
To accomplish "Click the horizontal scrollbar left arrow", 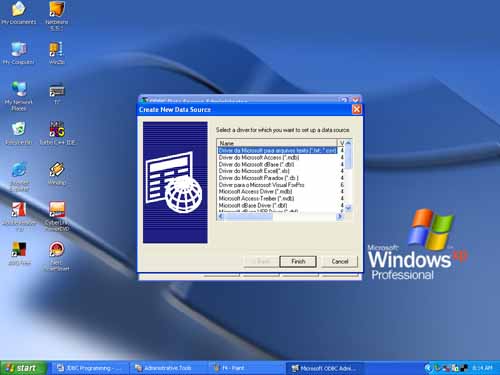I will [x=221, y=216].
